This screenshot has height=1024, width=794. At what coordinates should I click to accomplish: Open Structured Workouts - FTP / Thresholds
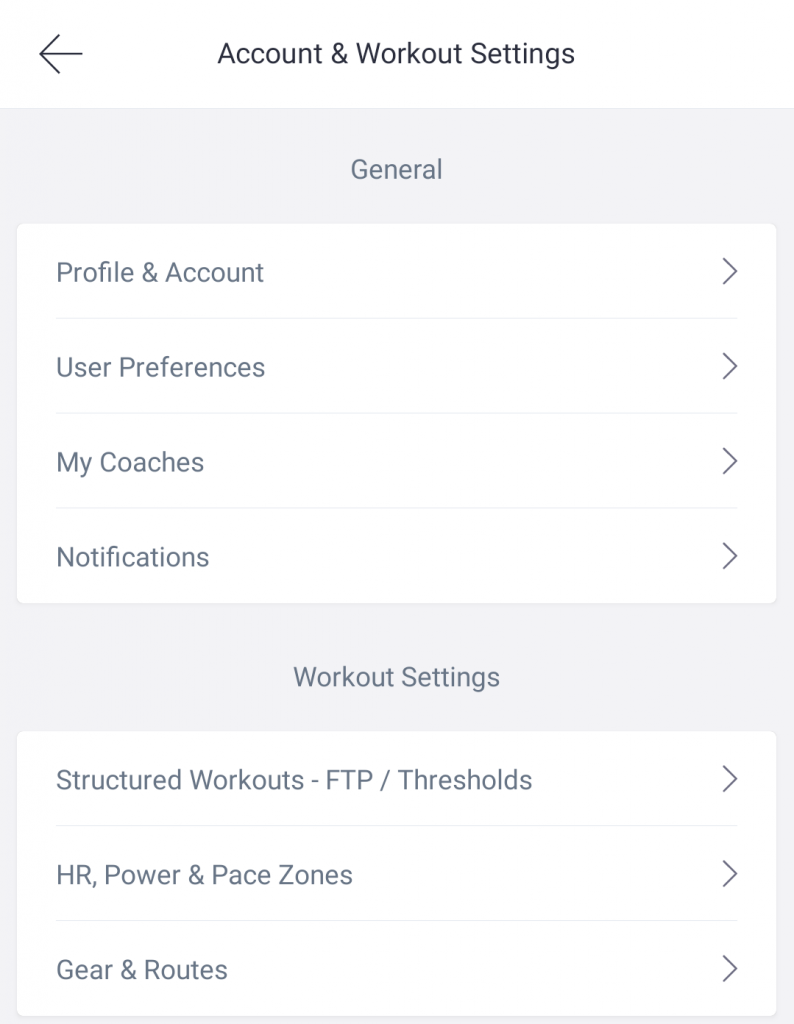coord(396,779)
